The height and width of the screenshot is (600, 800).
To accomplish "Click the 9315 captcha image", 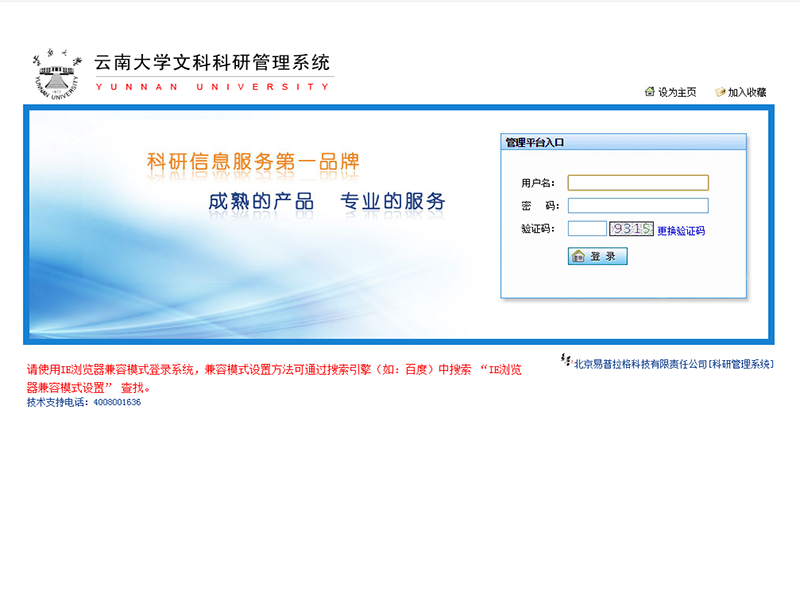I will point(632,229).
